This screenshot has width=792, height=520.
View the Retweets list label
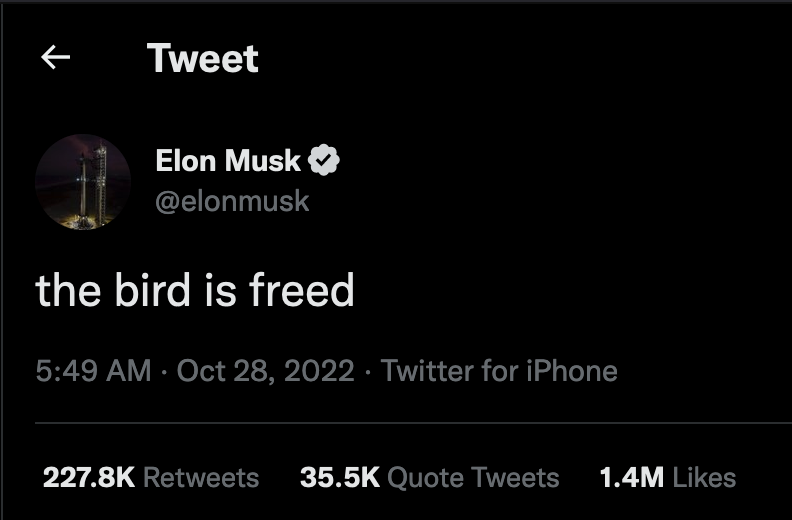coord(201,477)
